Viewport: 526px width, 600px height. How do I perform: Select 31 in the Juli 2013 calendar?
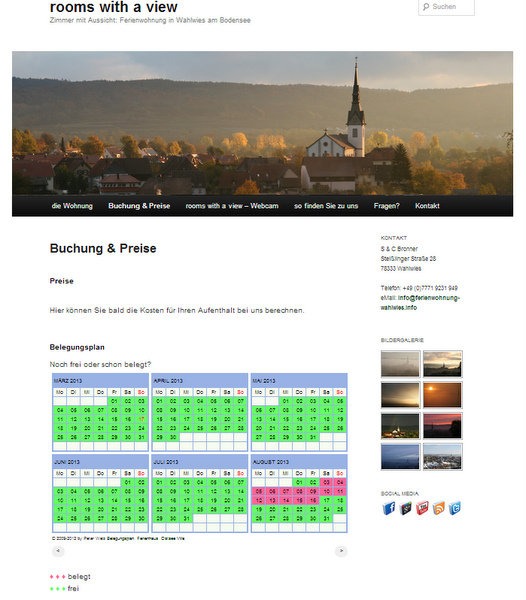tap(186, 518)
